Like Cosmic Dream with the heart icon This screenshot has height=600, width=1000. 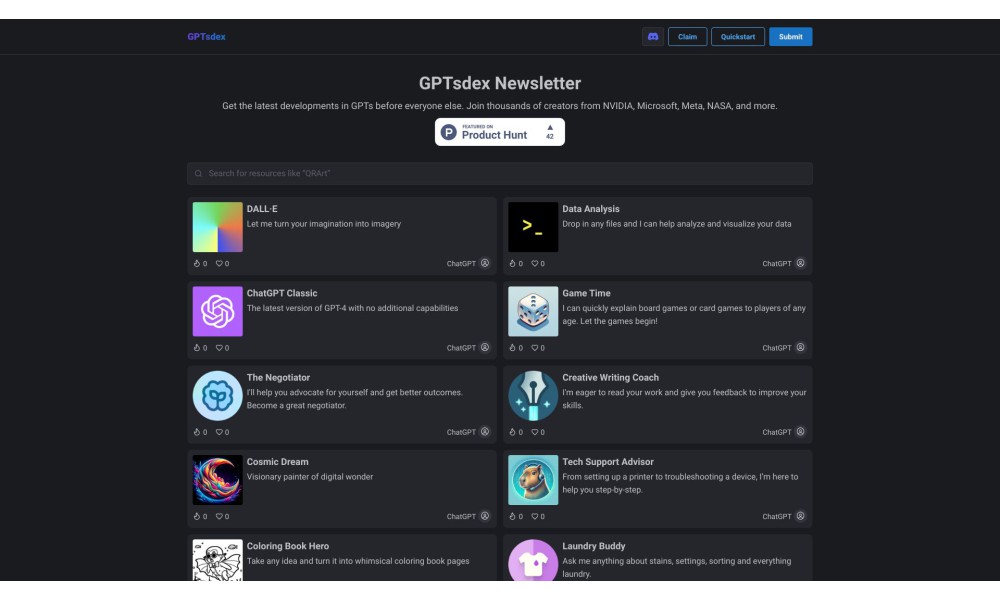(219, 516)
